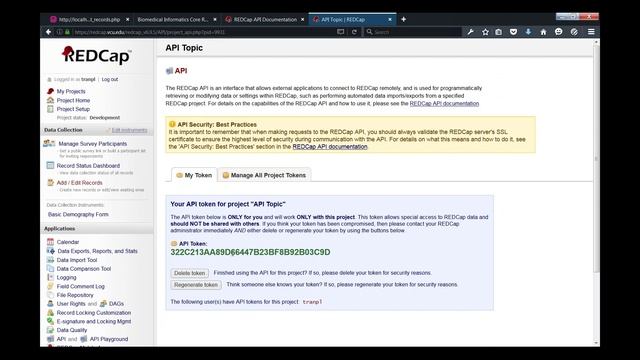Open the Firefox hamburger menu
The width and height of the screenshot is (640, 360).
click(x=591, y=32)
